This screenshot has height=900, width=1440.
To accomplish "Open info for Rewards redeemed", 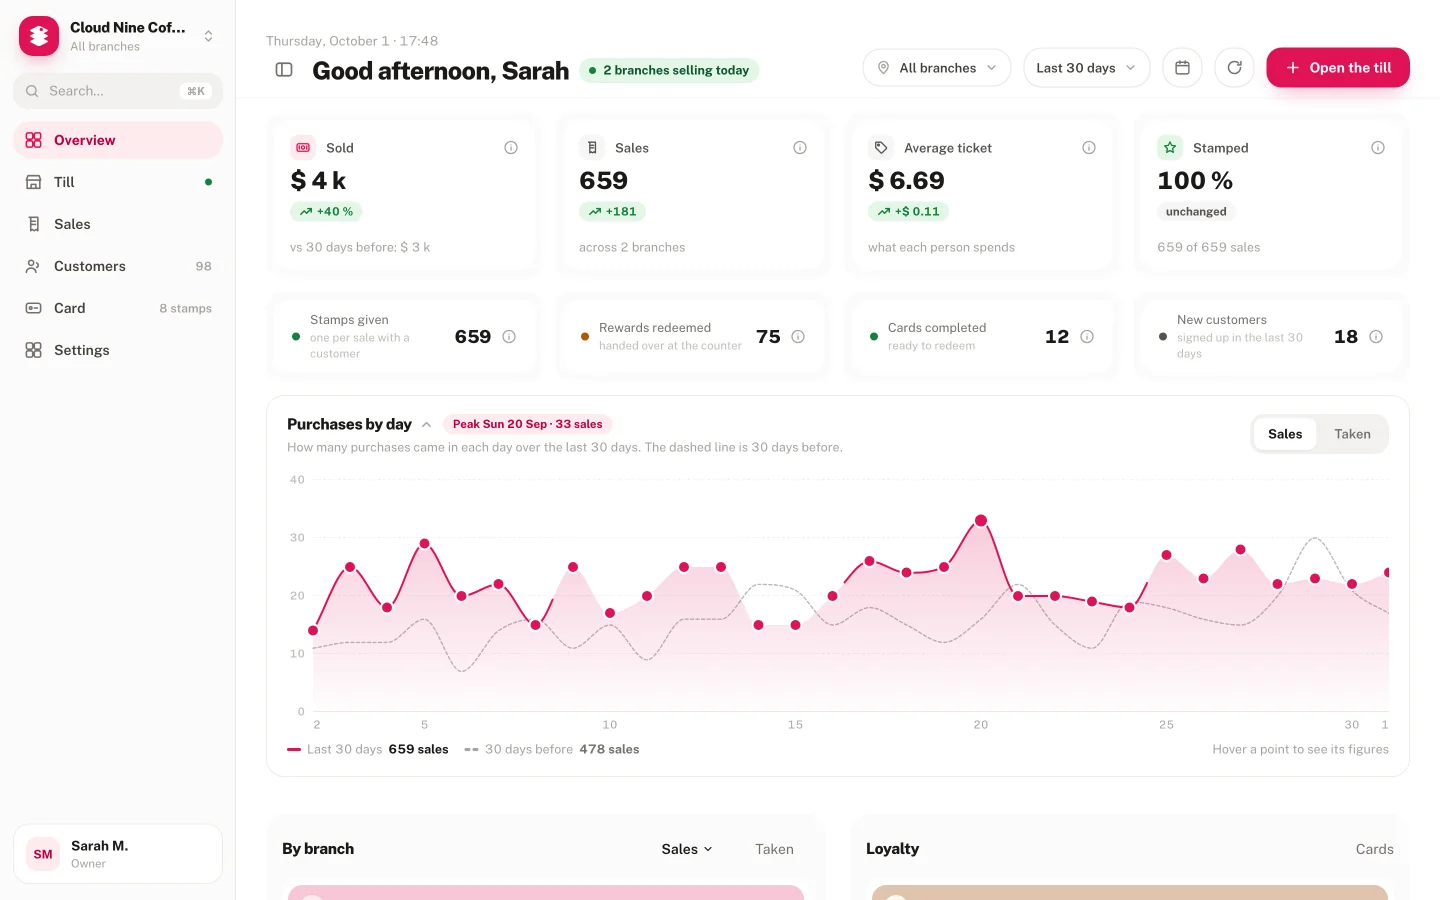I will pos(798,337).
